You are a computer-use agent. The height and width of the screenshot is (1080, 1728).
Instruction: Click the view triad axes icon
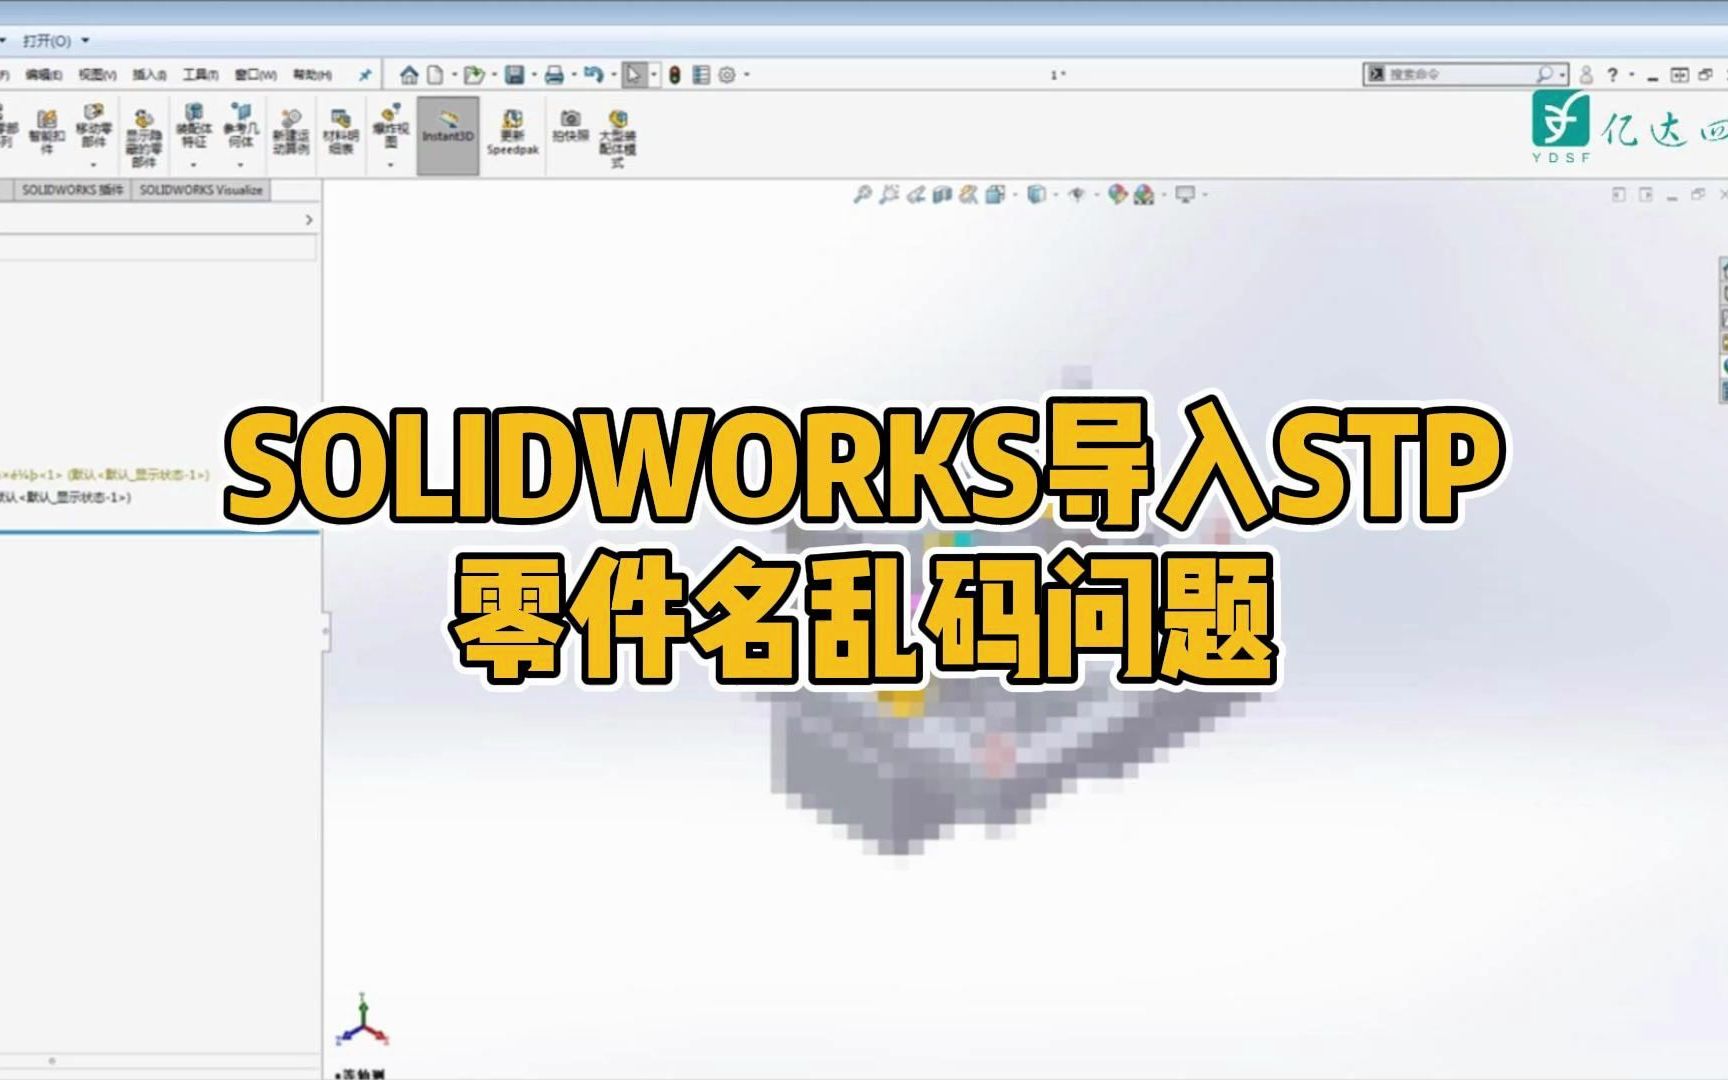click(x=363, y=1020)
